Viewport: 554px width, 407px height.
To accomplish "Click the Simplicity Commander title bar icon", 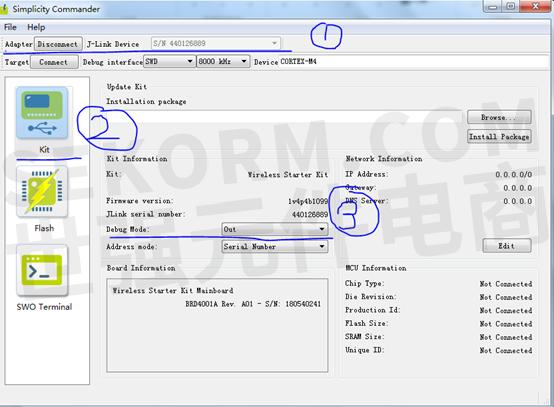I will coord(4,9).
